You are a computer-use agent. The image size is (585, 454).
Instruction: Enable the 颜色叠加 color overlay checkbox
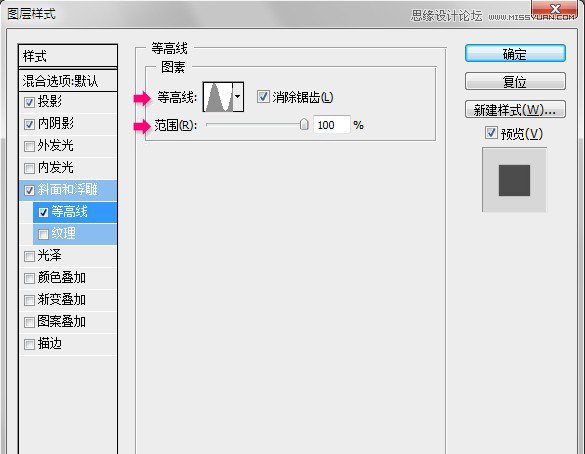(29, 278)
